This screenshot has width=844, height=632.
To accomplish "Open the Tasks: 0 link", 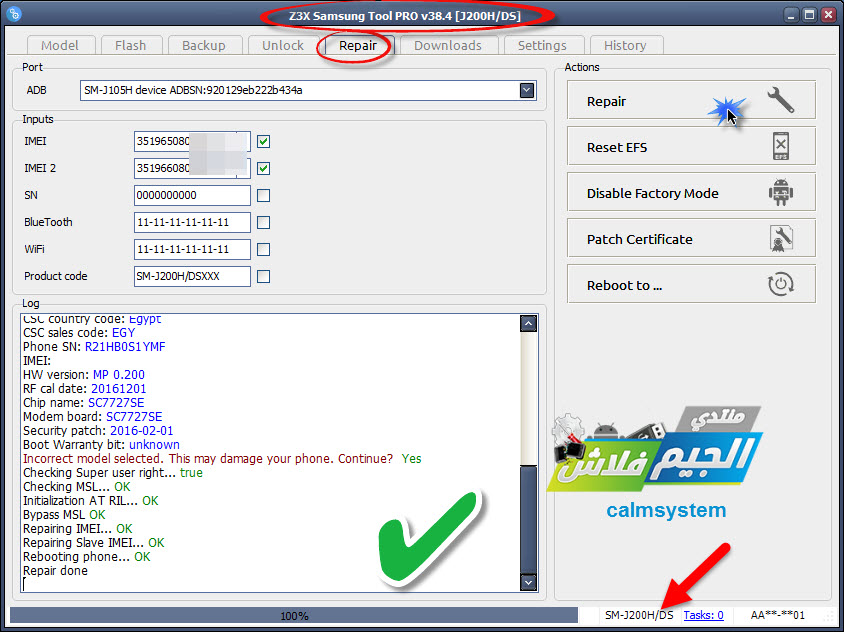I will click(x=703, y=615).
